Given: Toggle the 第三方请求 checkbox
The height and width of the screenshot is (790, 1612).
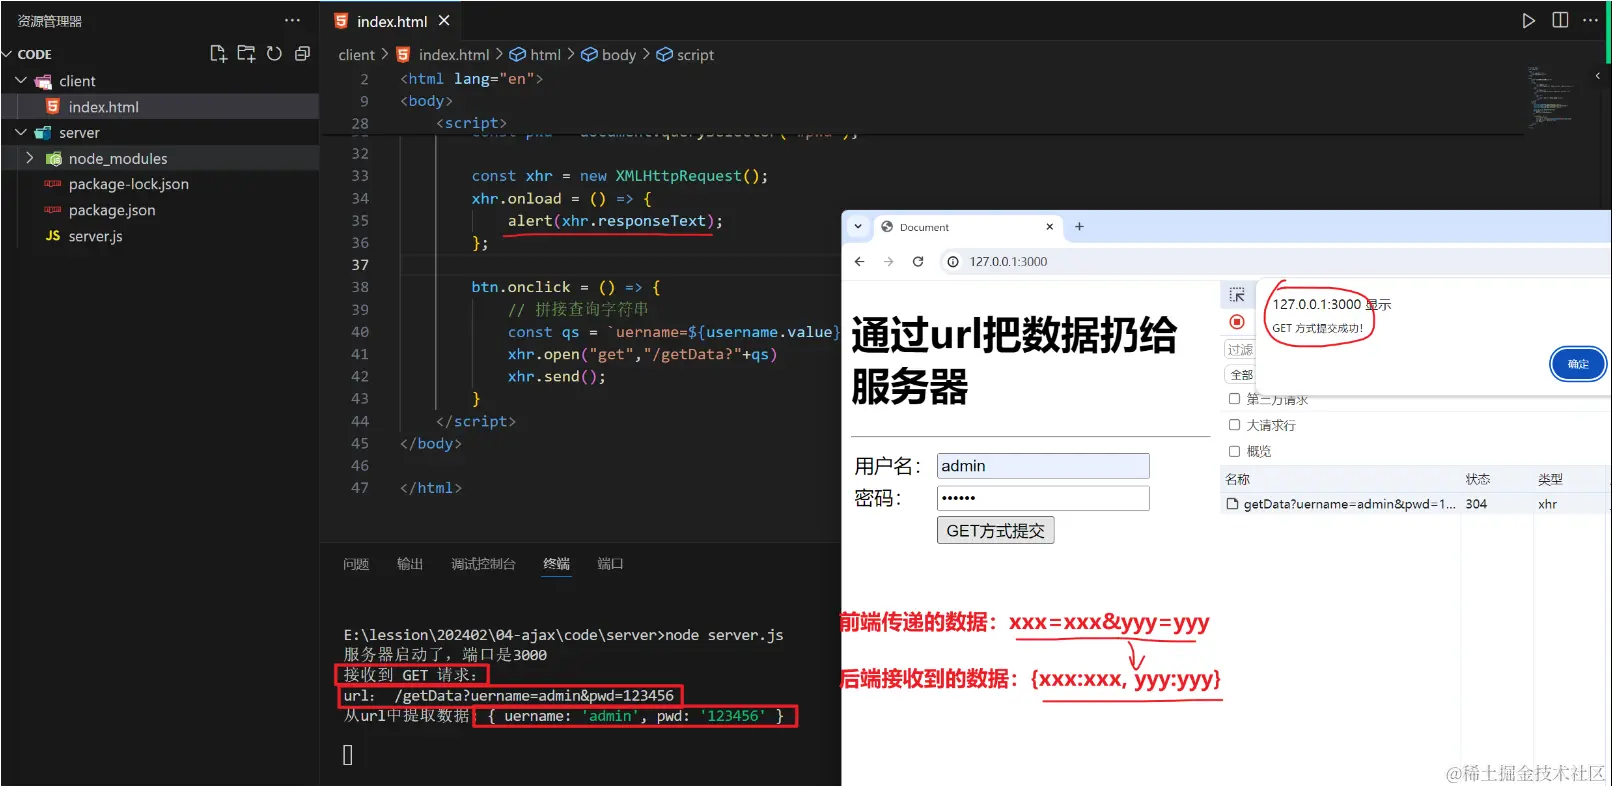Looking at the screenshot, I should [x=1234, y=399].
